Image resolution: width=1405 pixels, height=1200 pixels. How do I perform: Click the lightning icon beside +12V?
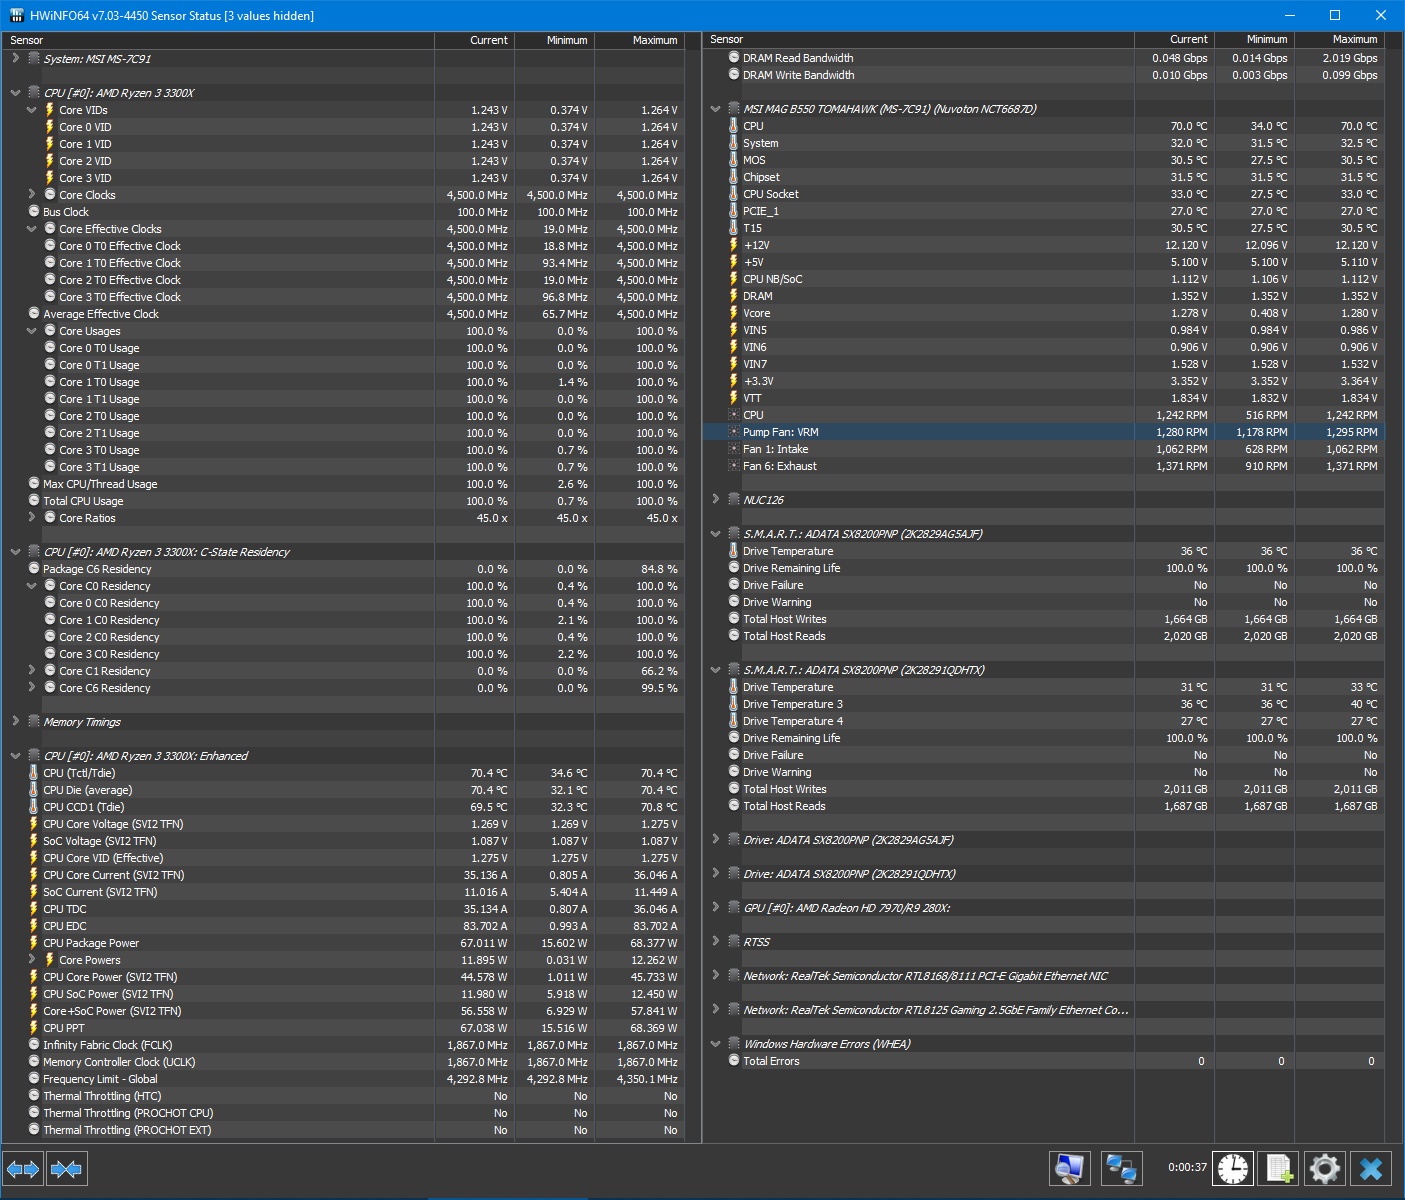tap(734, 245)
